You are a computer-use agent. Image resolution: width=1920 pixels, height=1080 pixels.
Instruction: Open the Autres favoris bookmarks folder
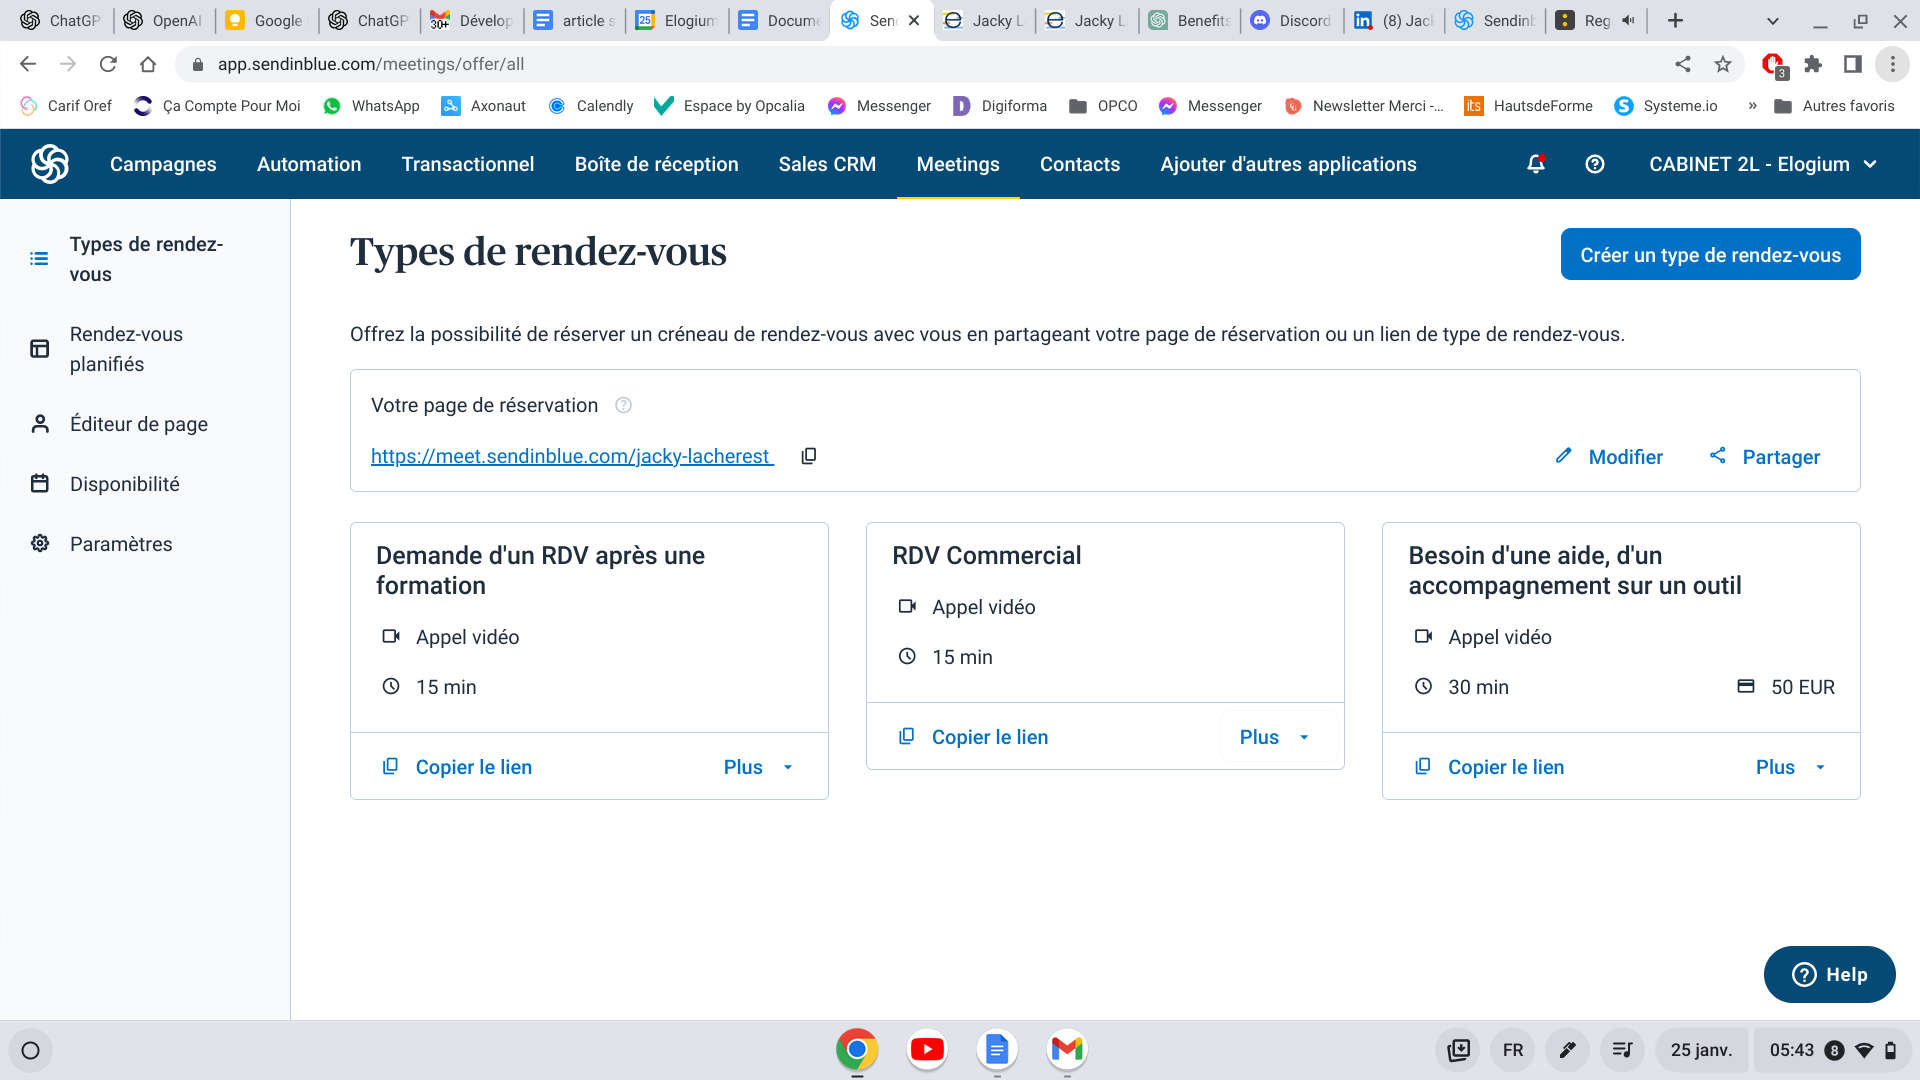coord(1834,106)
